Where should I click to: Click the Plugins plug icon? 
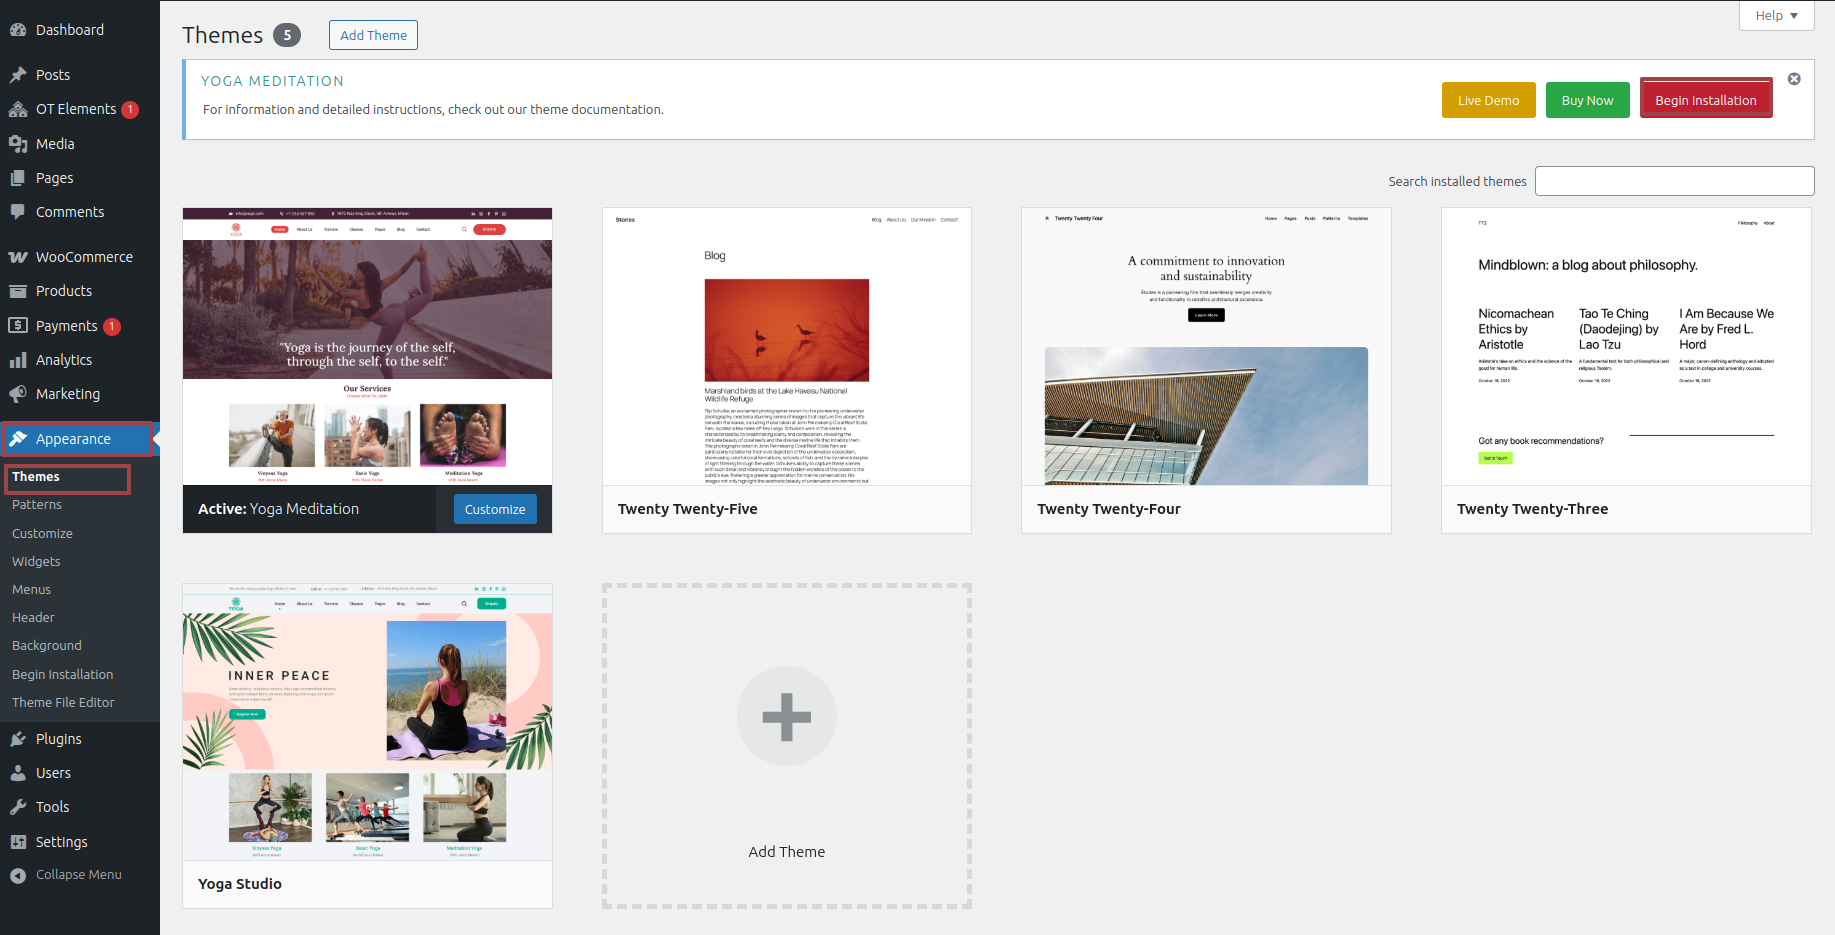[18, 739]
